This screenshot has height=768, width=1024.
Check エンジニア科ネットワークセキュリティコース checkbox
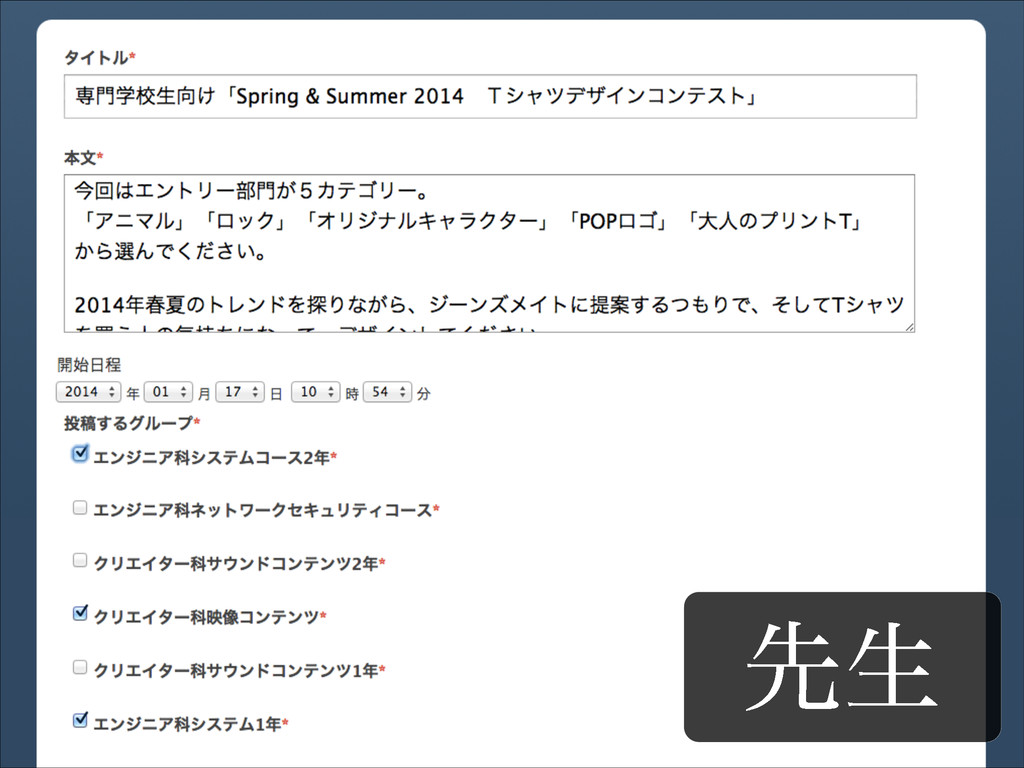pos(80,507)
